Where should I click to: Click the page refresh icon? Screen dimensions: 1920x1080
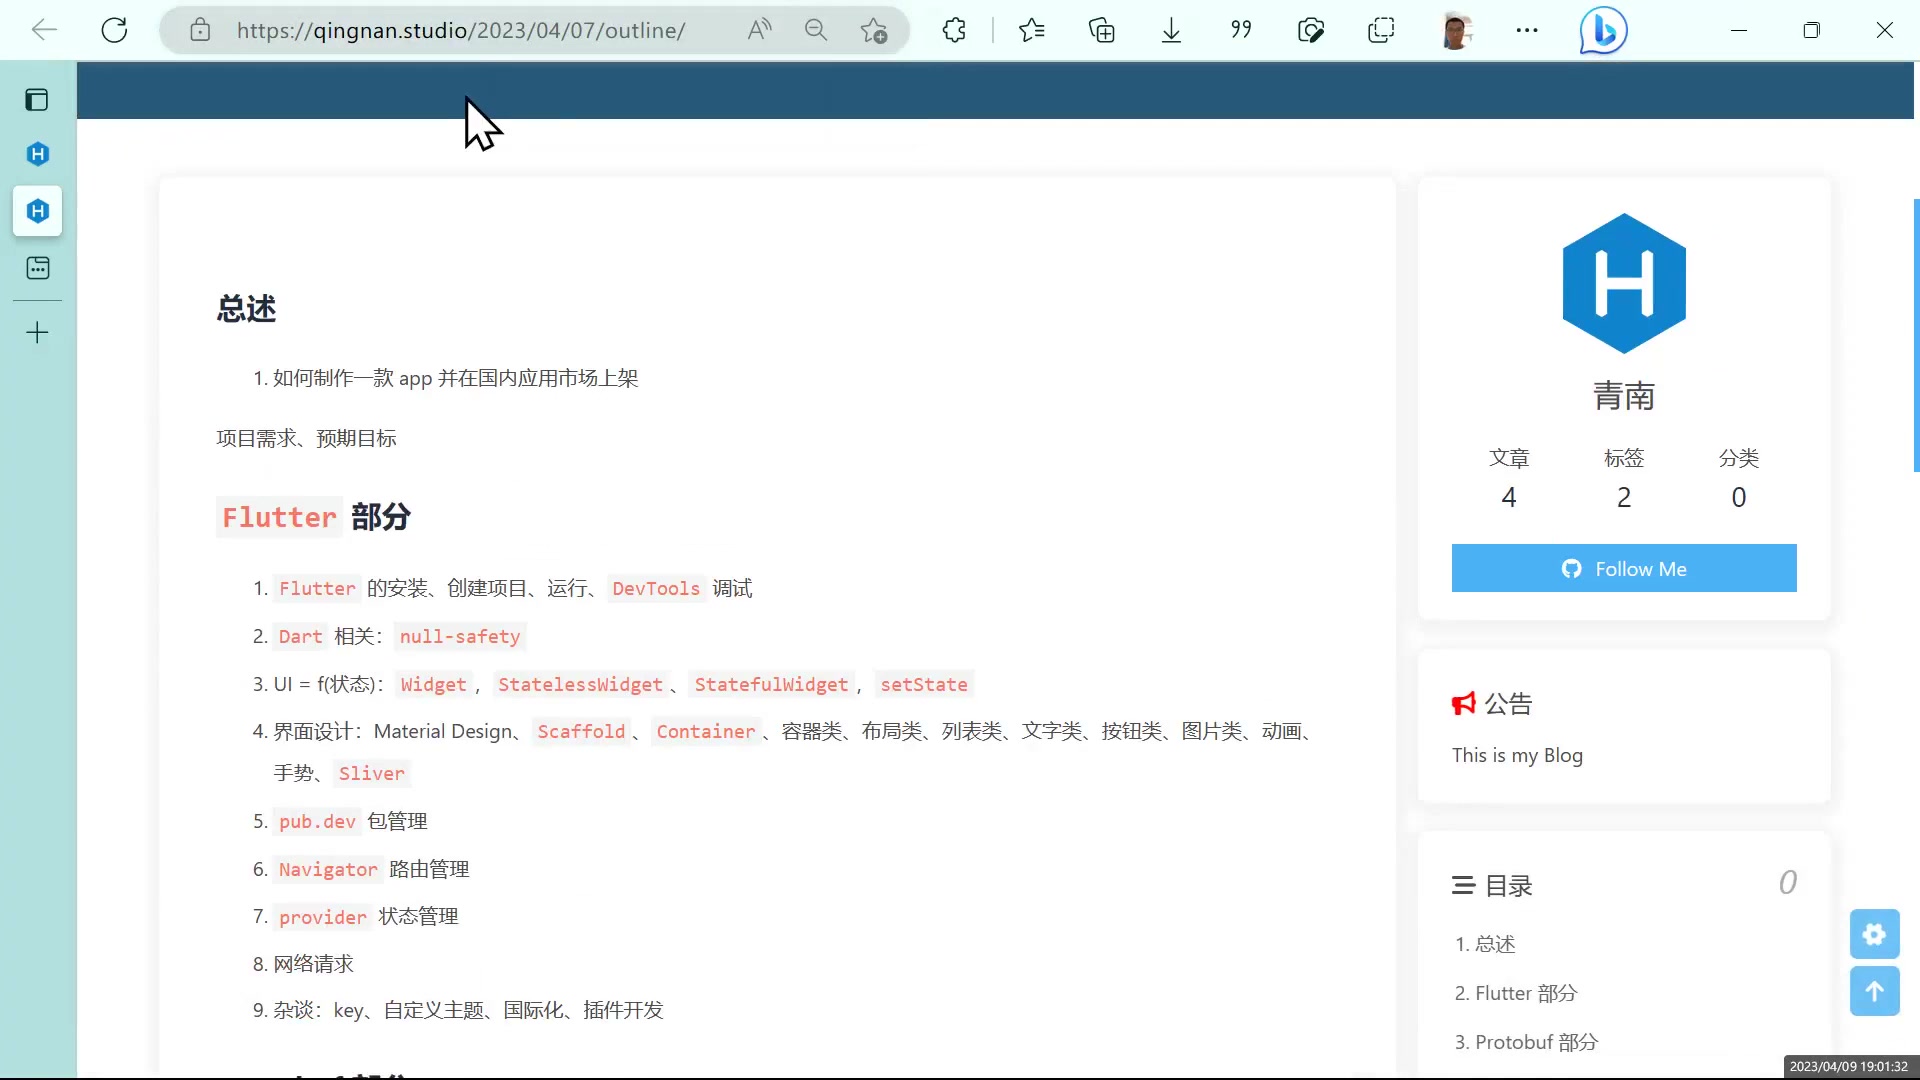click(113, 30)
